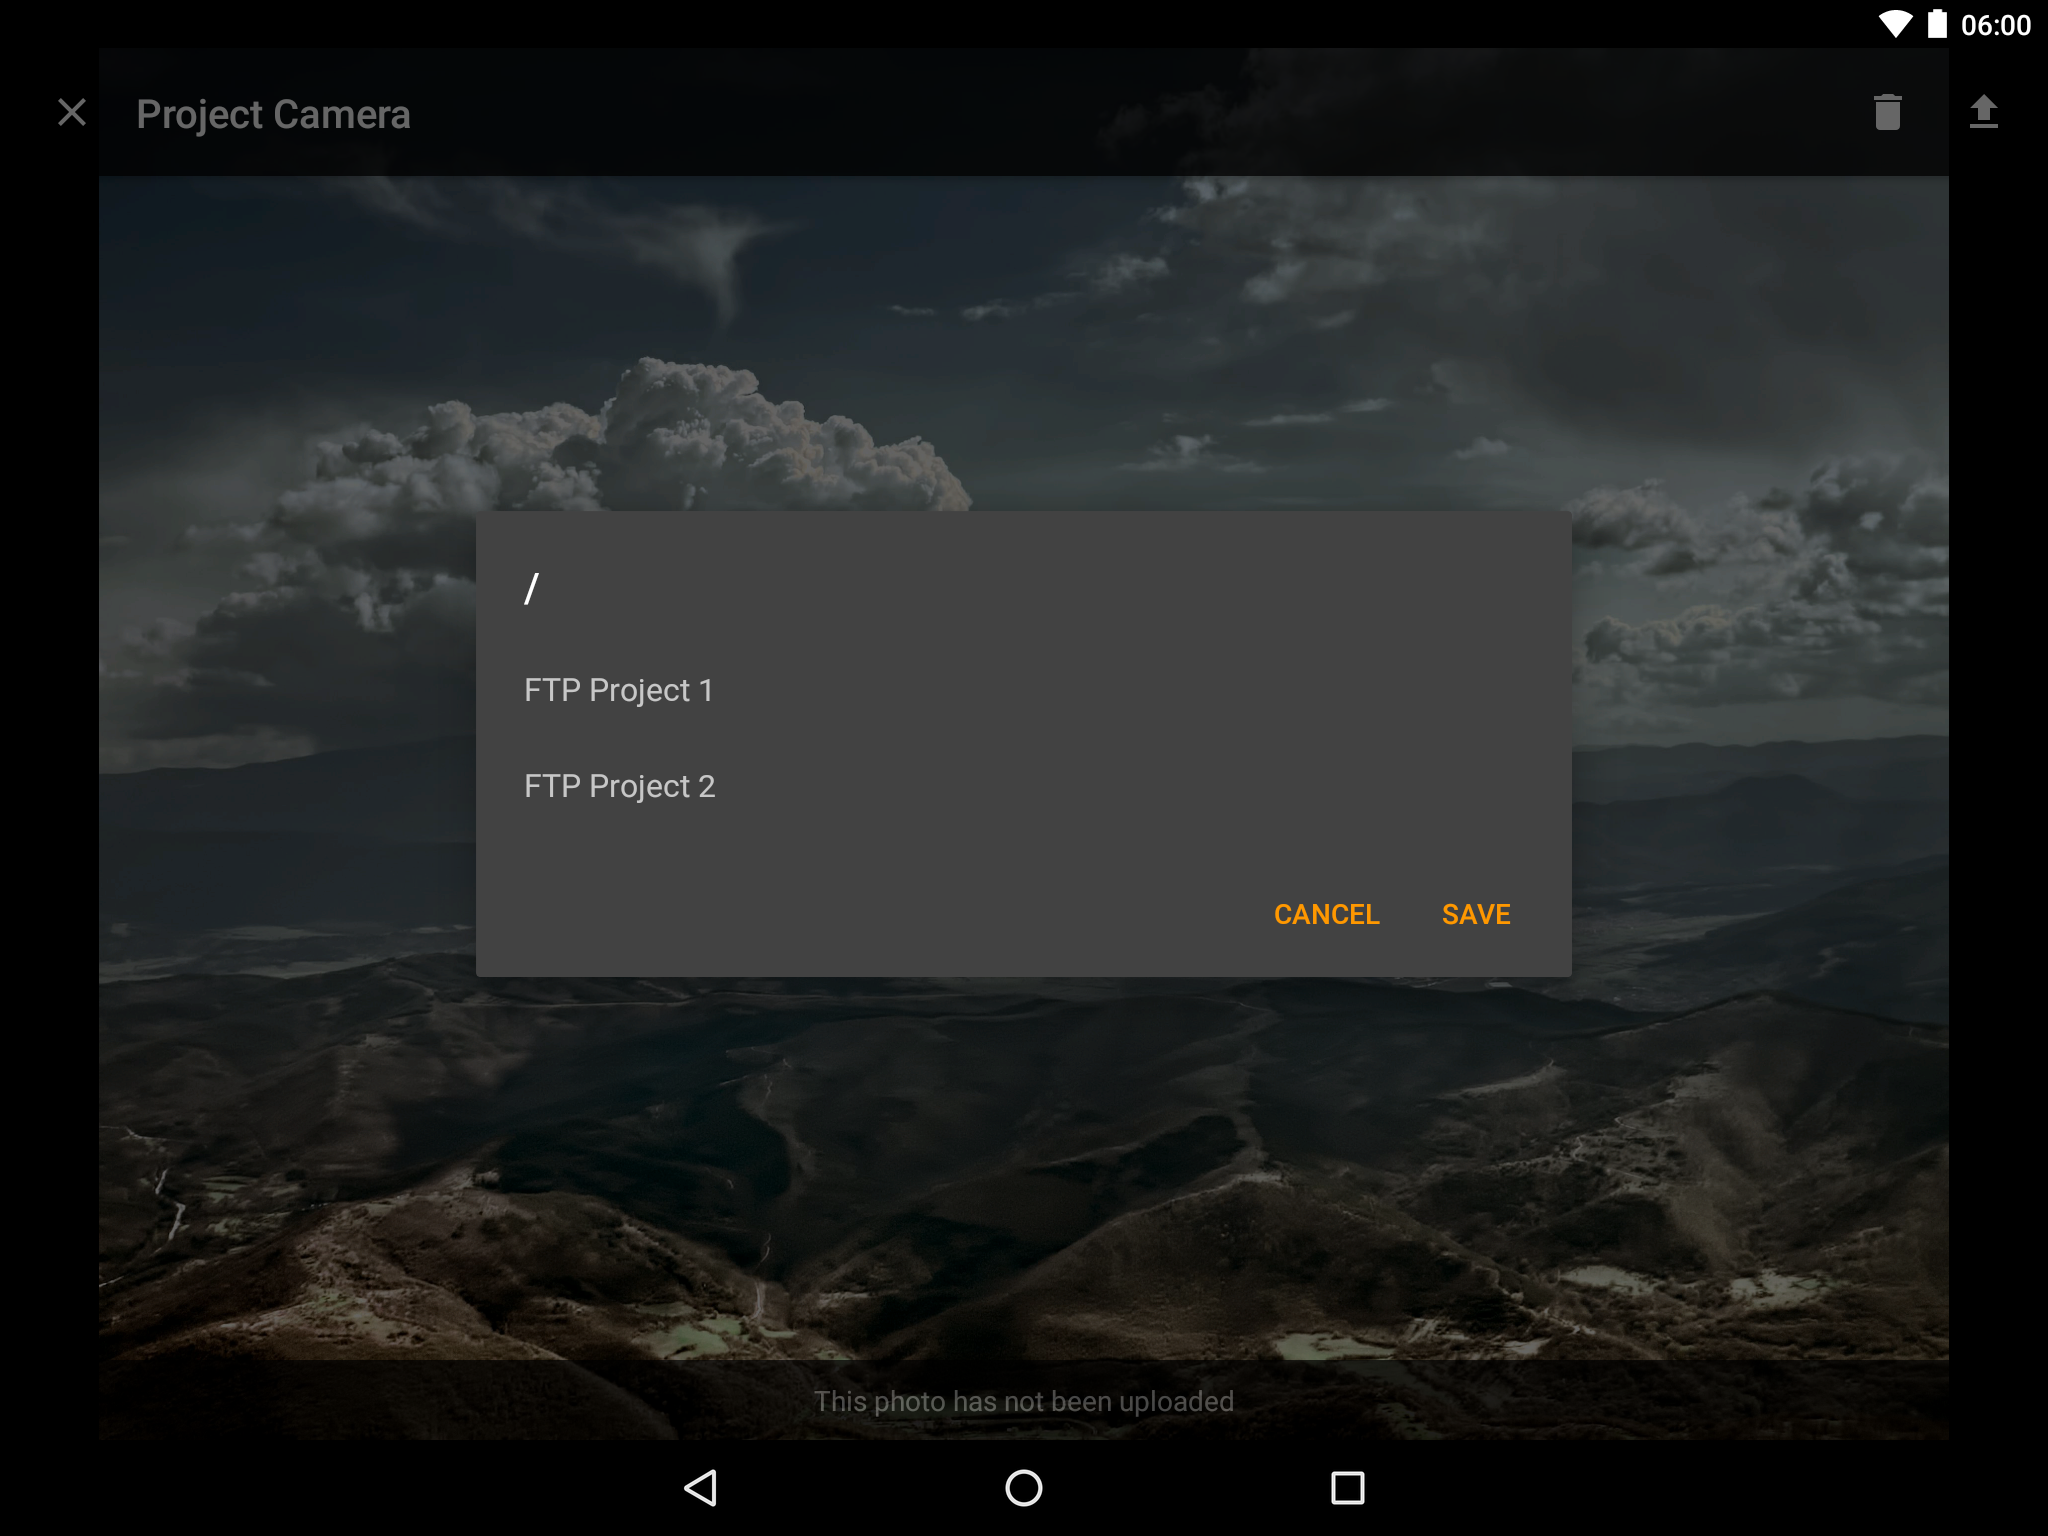Tap the upload arrow icon
The image size is (2048, 1536).
tap(1983, 112)
